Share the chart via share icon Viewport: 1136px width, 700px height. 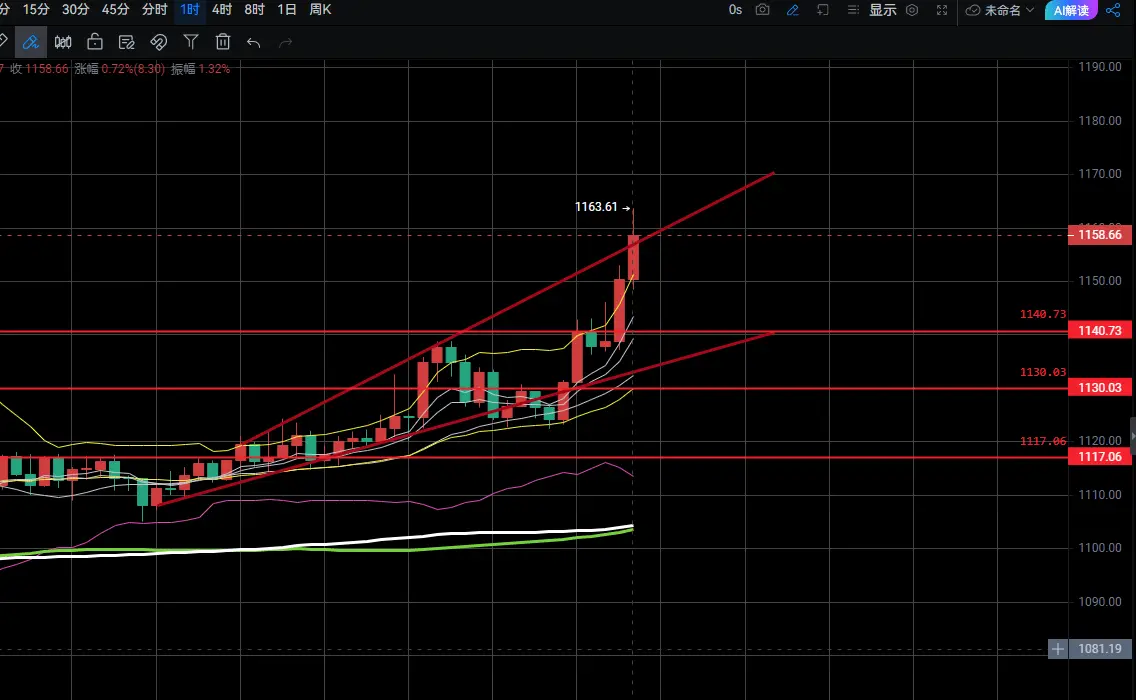click(1114, 10)
